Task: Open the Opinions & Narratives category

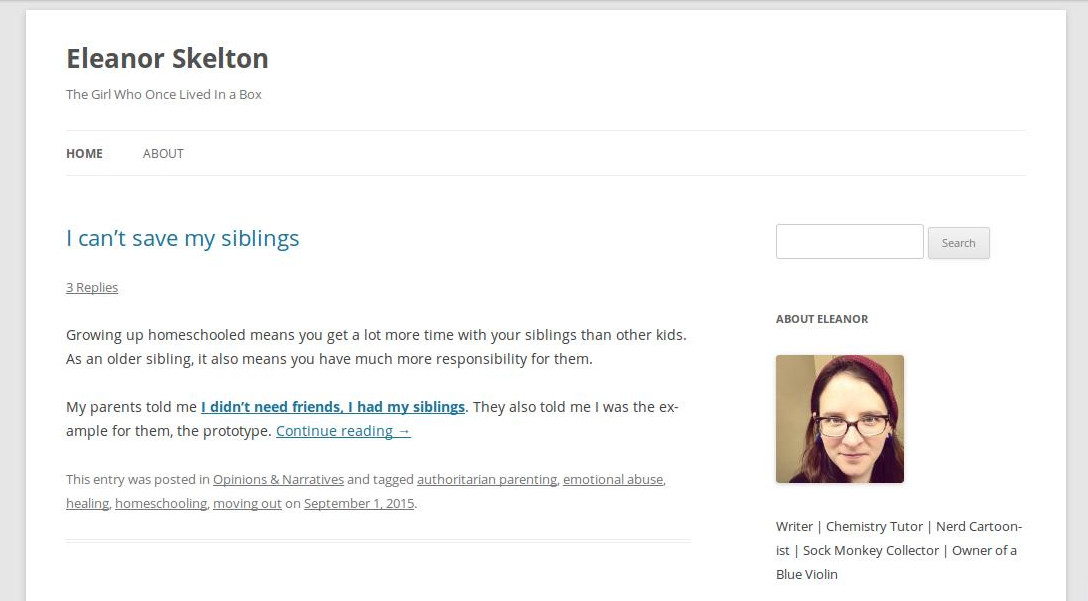Action: pos(278,479)
